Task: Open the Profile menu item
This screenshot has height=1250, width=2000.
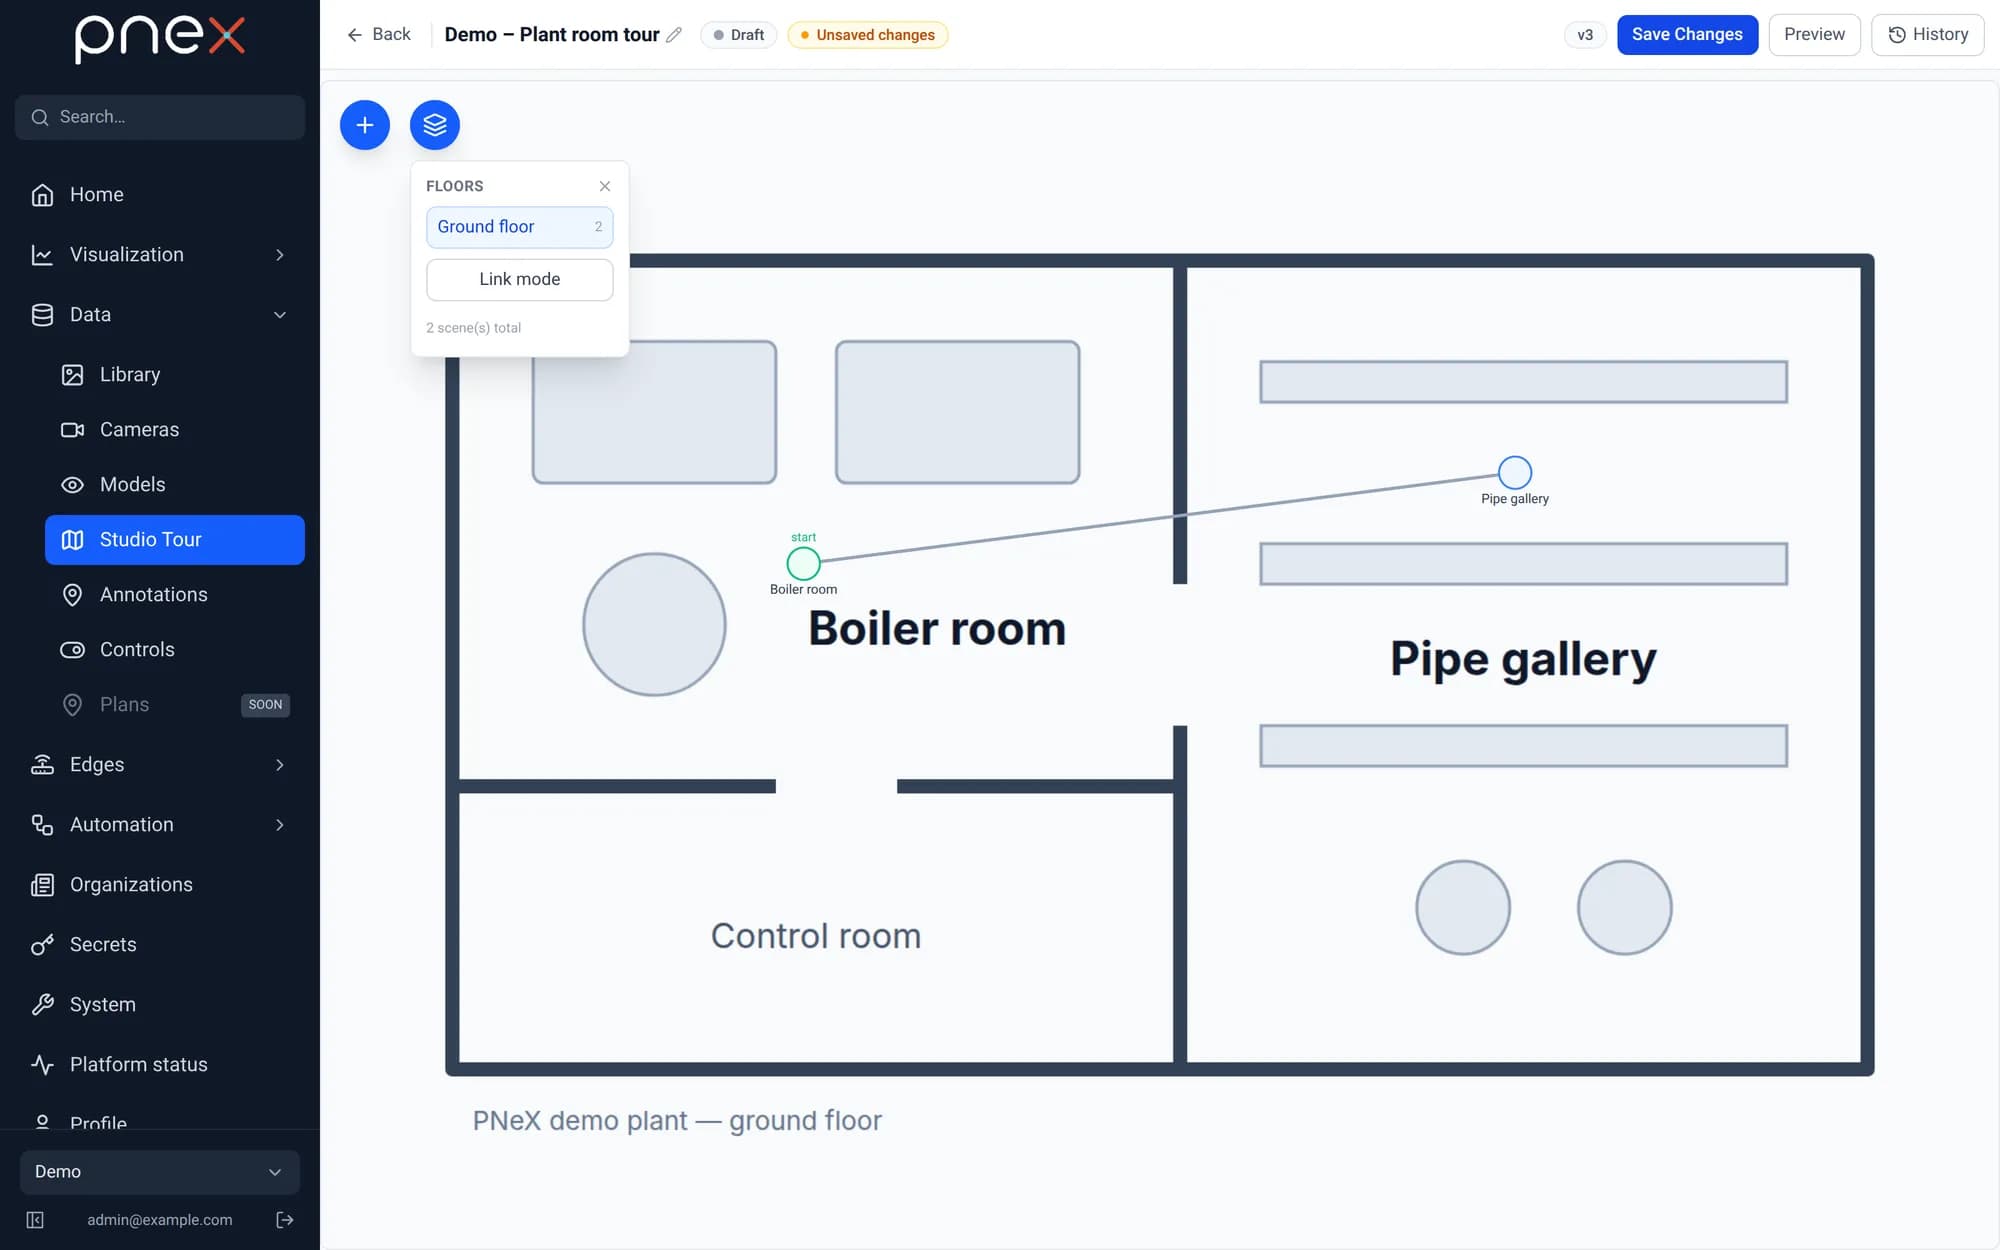Action: [x=160, y=1120]
